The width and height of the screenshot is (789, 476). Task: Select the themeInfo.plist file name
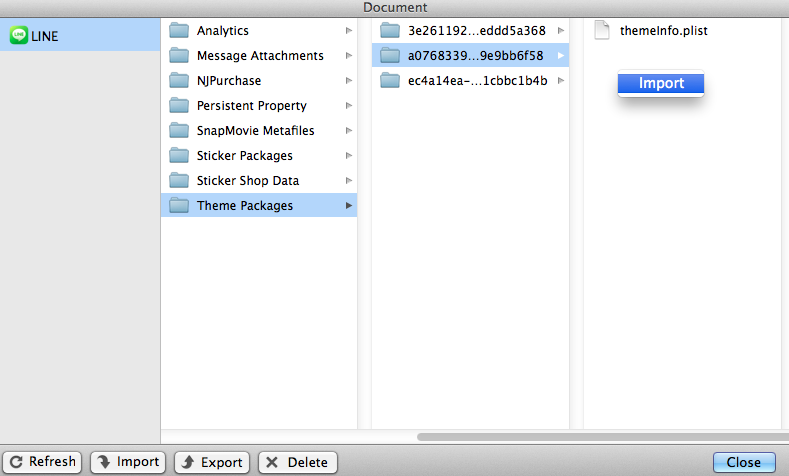tap(664, 31)
